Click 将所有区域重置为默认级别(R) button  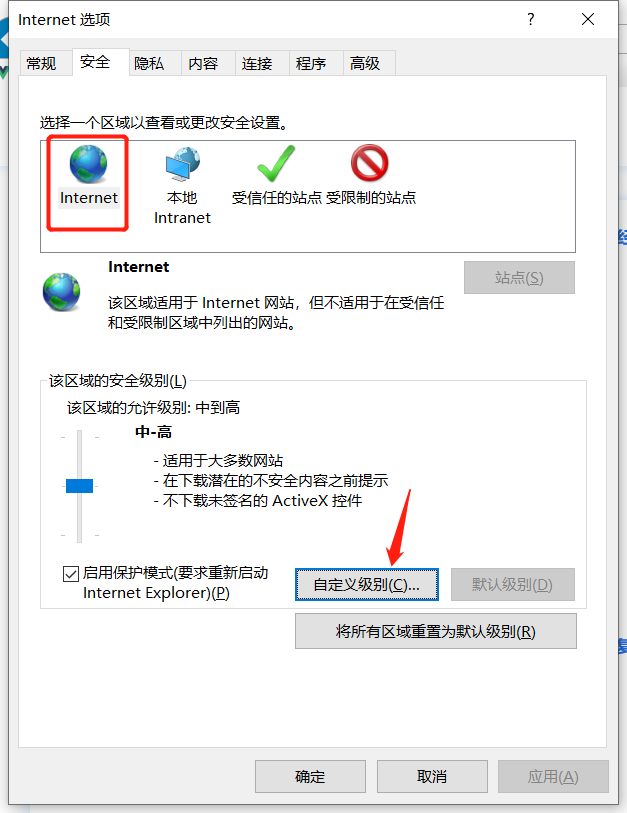tap(436, 631)
